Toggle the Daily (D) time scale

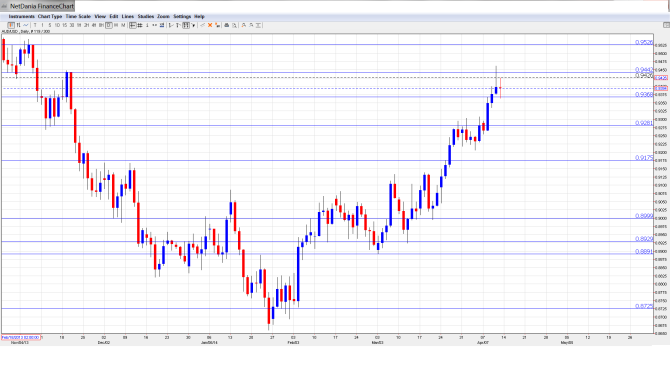pyautogui.click(x=109, y=25)
